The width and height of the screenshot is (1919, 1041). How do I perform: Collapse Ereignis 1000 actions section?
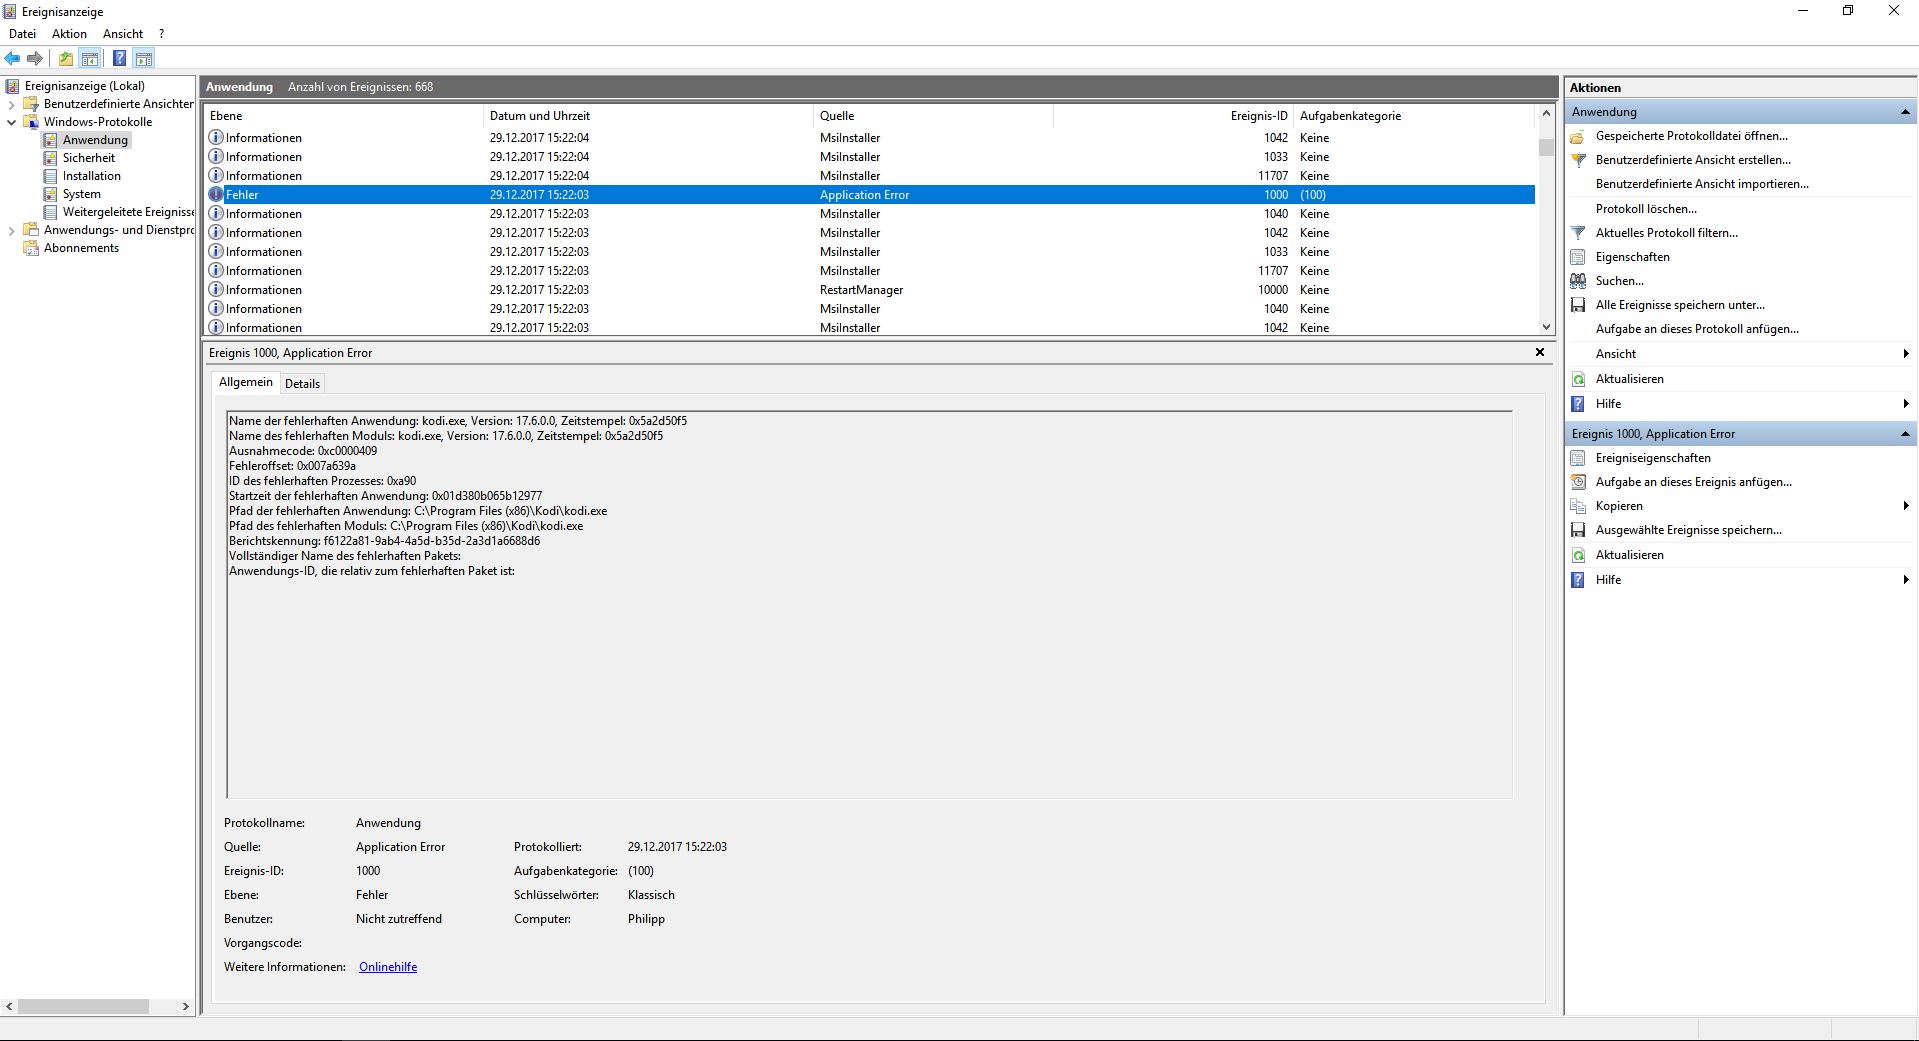pyautogui.click(x=1905, y=434)
